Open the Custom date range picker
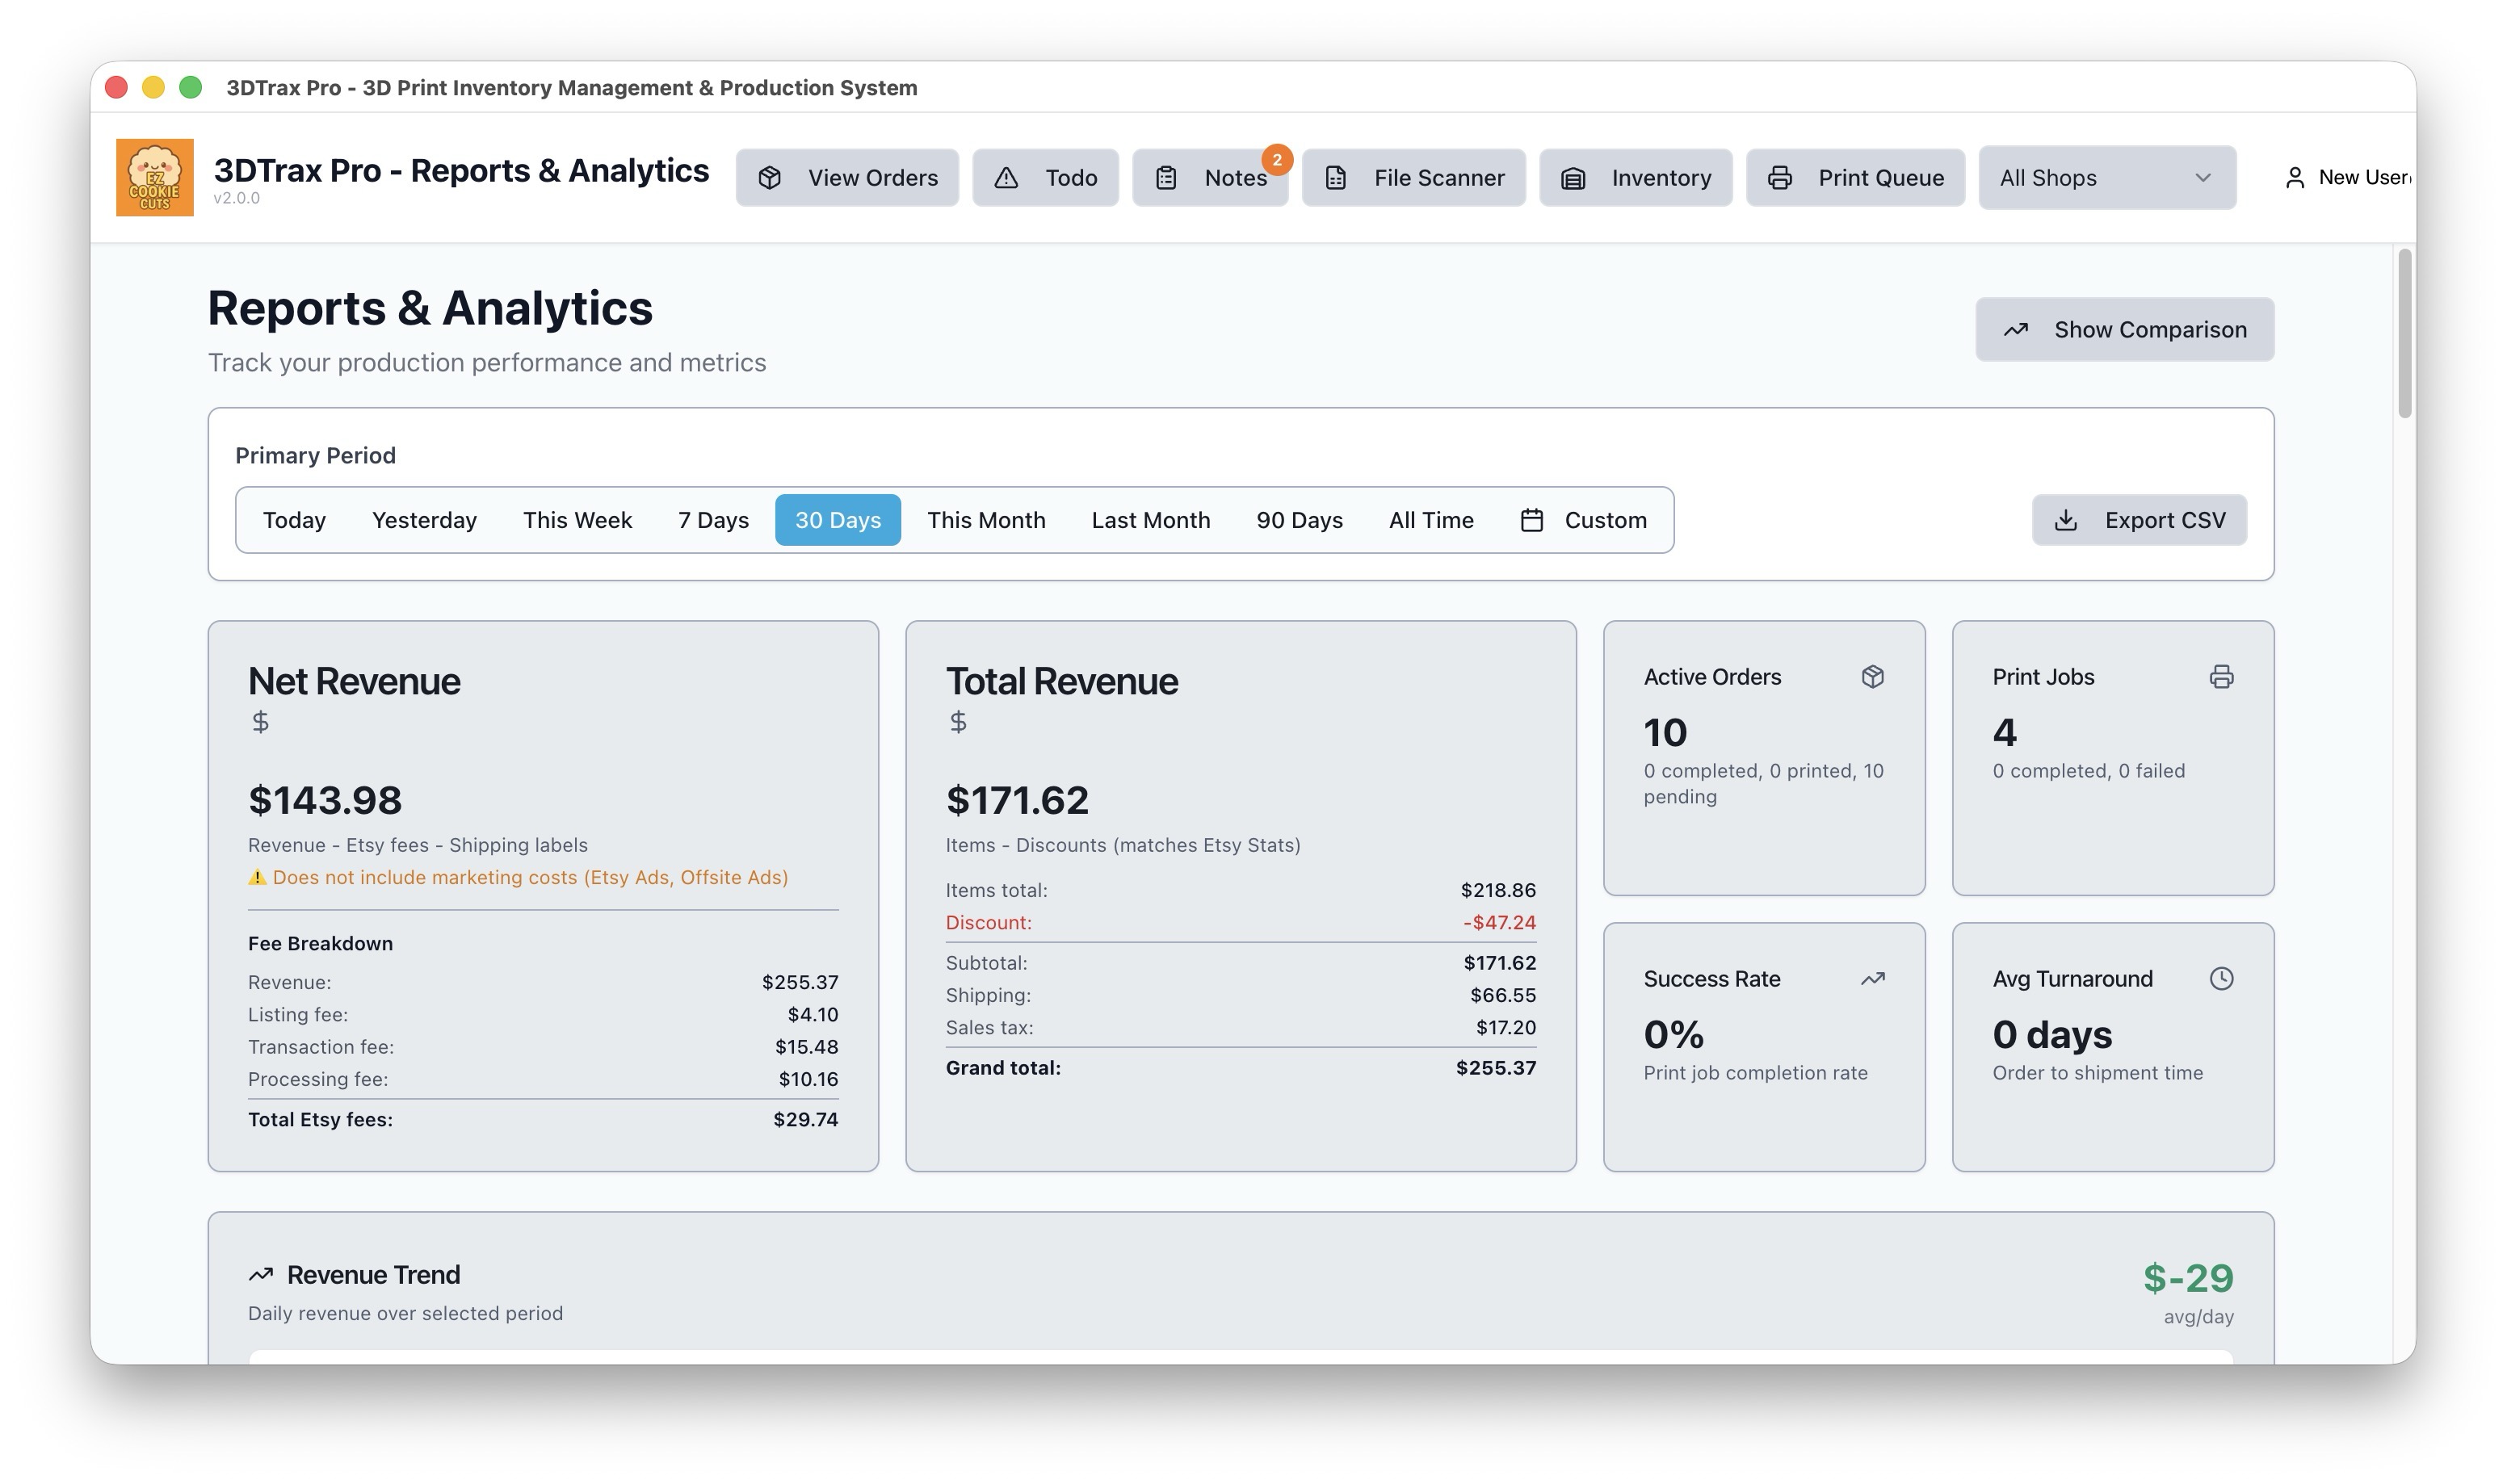The image size is (2507, 1484). (x=1584, y=520)
